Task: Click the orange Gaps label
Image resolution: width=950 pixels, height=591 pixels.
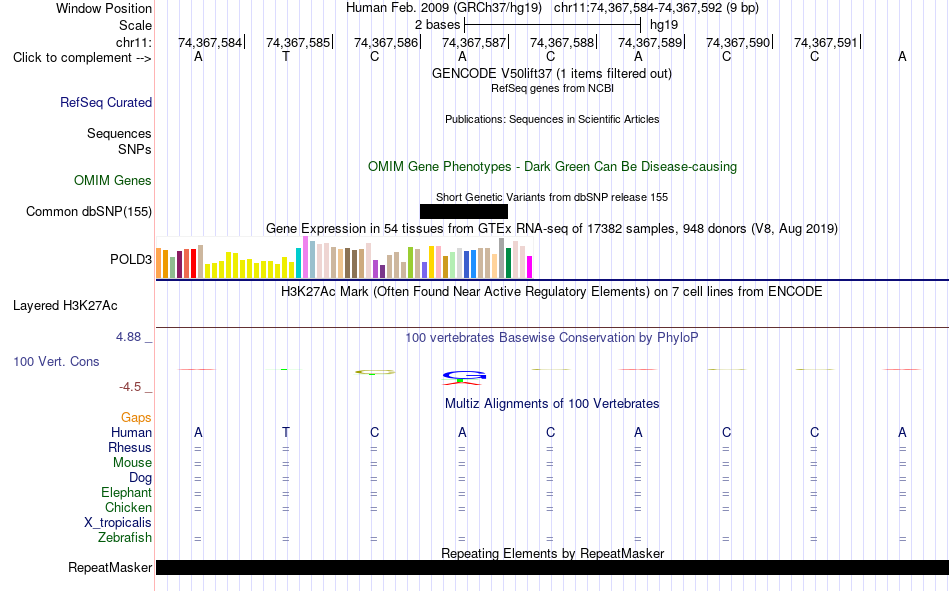Action: coord(136,418)
